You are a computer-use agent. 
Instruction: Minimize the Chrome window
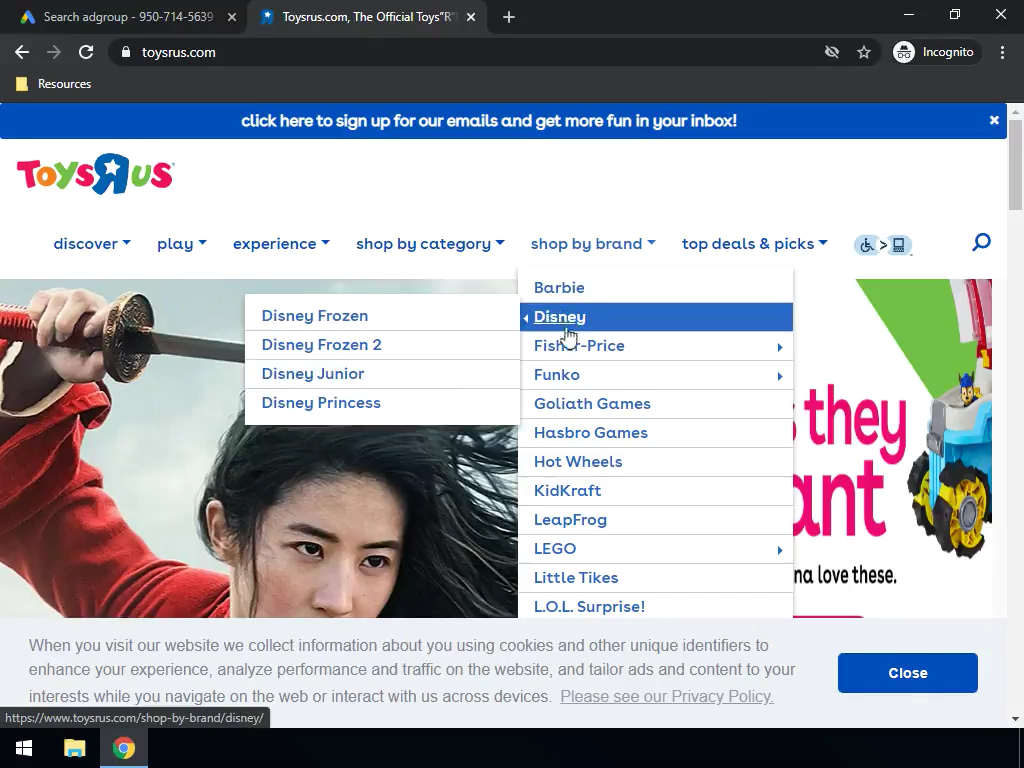908,14
